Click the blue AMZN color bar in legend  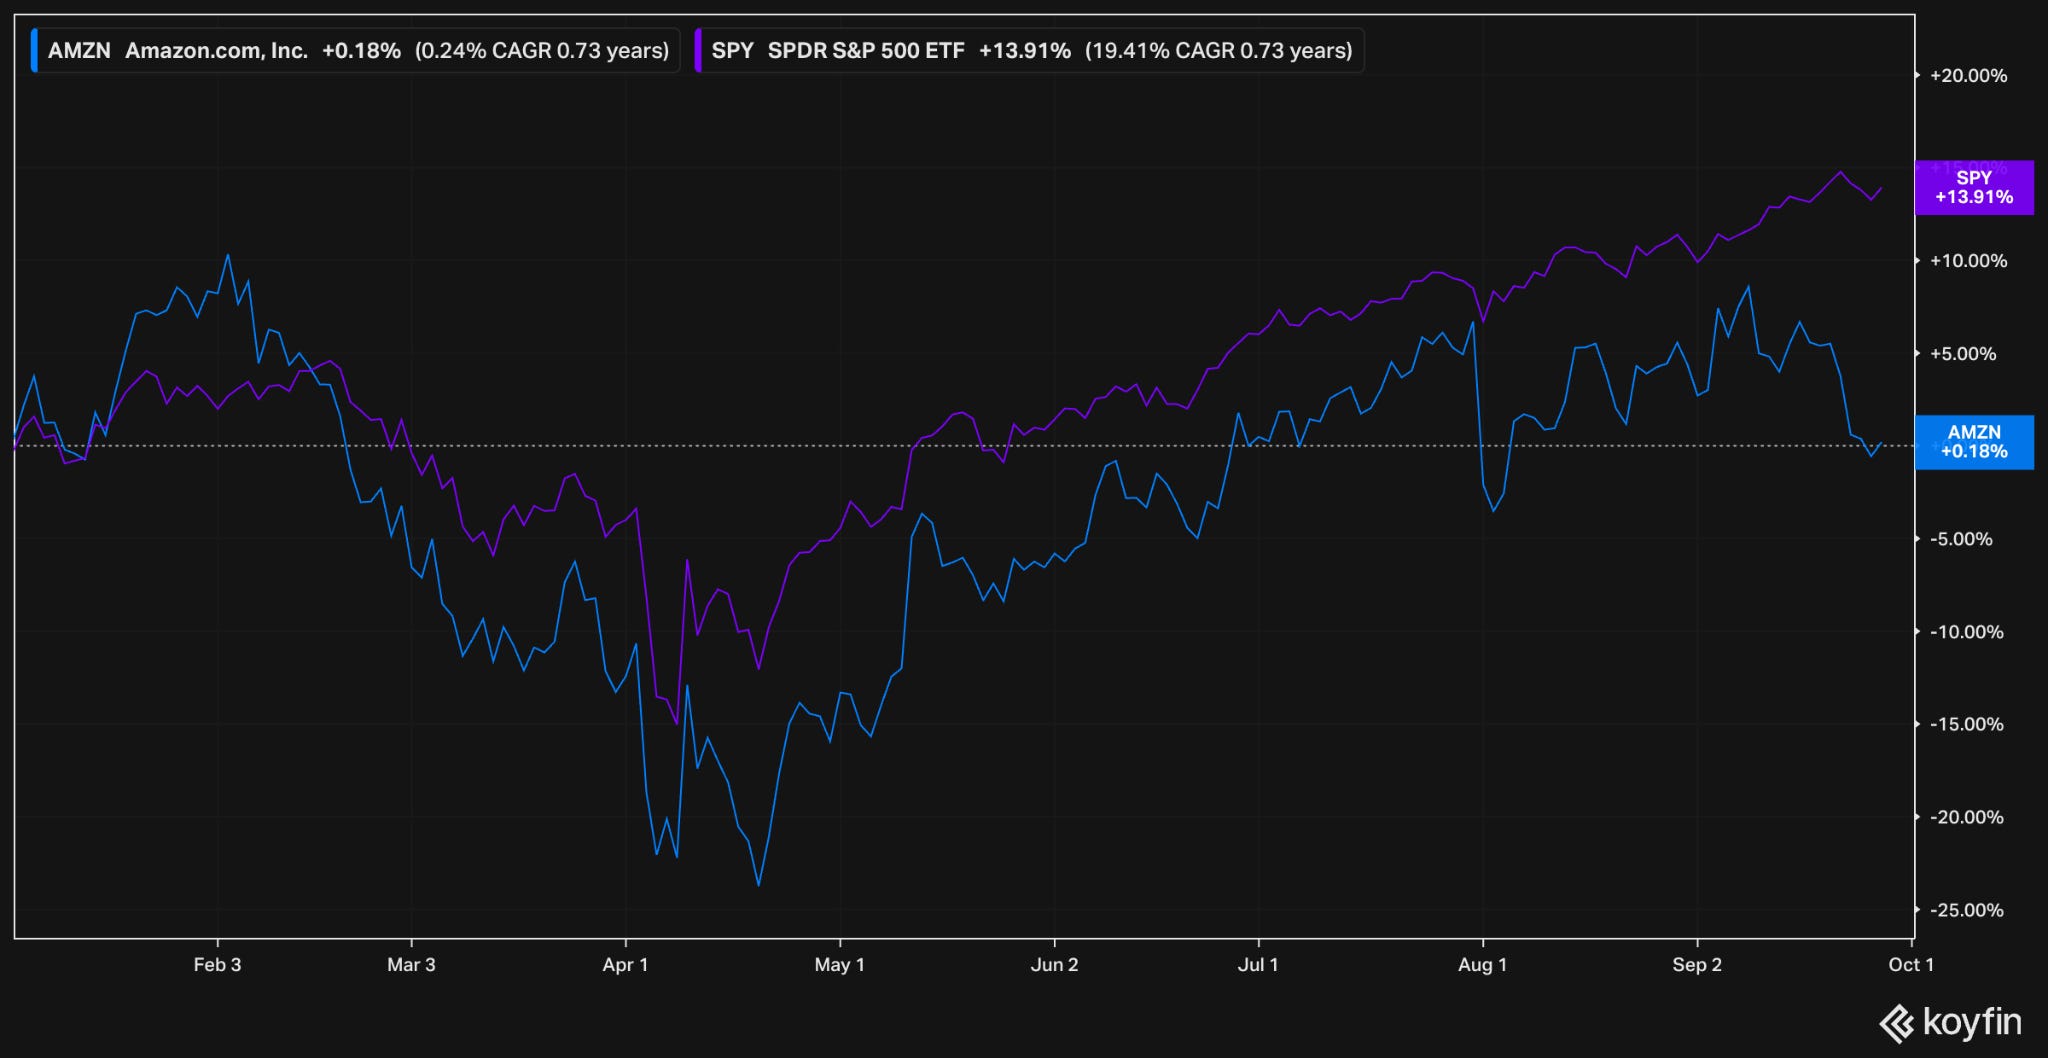(x=35, y=51)
